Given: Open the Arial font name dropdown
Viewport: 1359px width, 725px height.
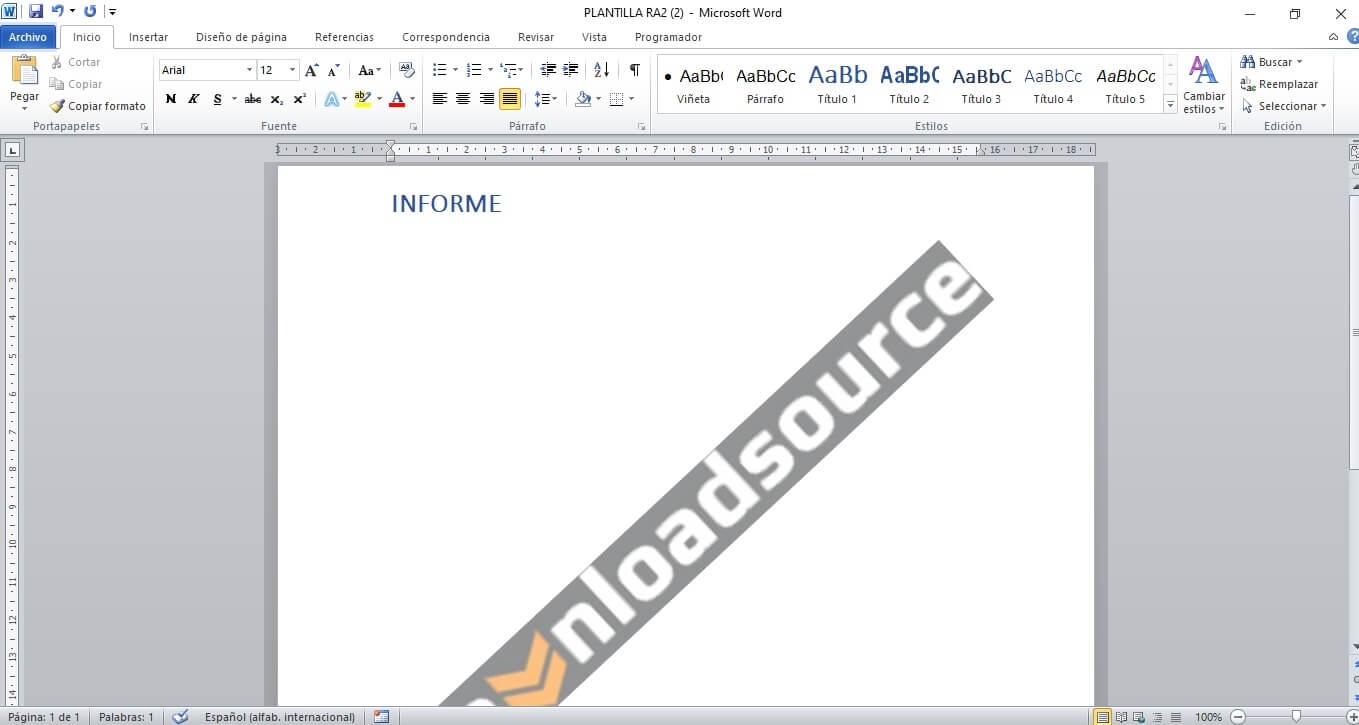Looking at the screenshot, I should tap(249, 70).
